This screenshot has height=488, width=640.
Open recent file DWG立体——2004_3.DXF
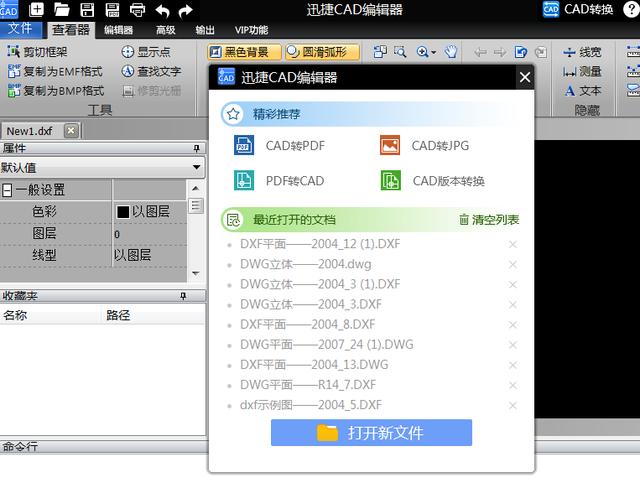pyautogui.click(x=311, y=304)
